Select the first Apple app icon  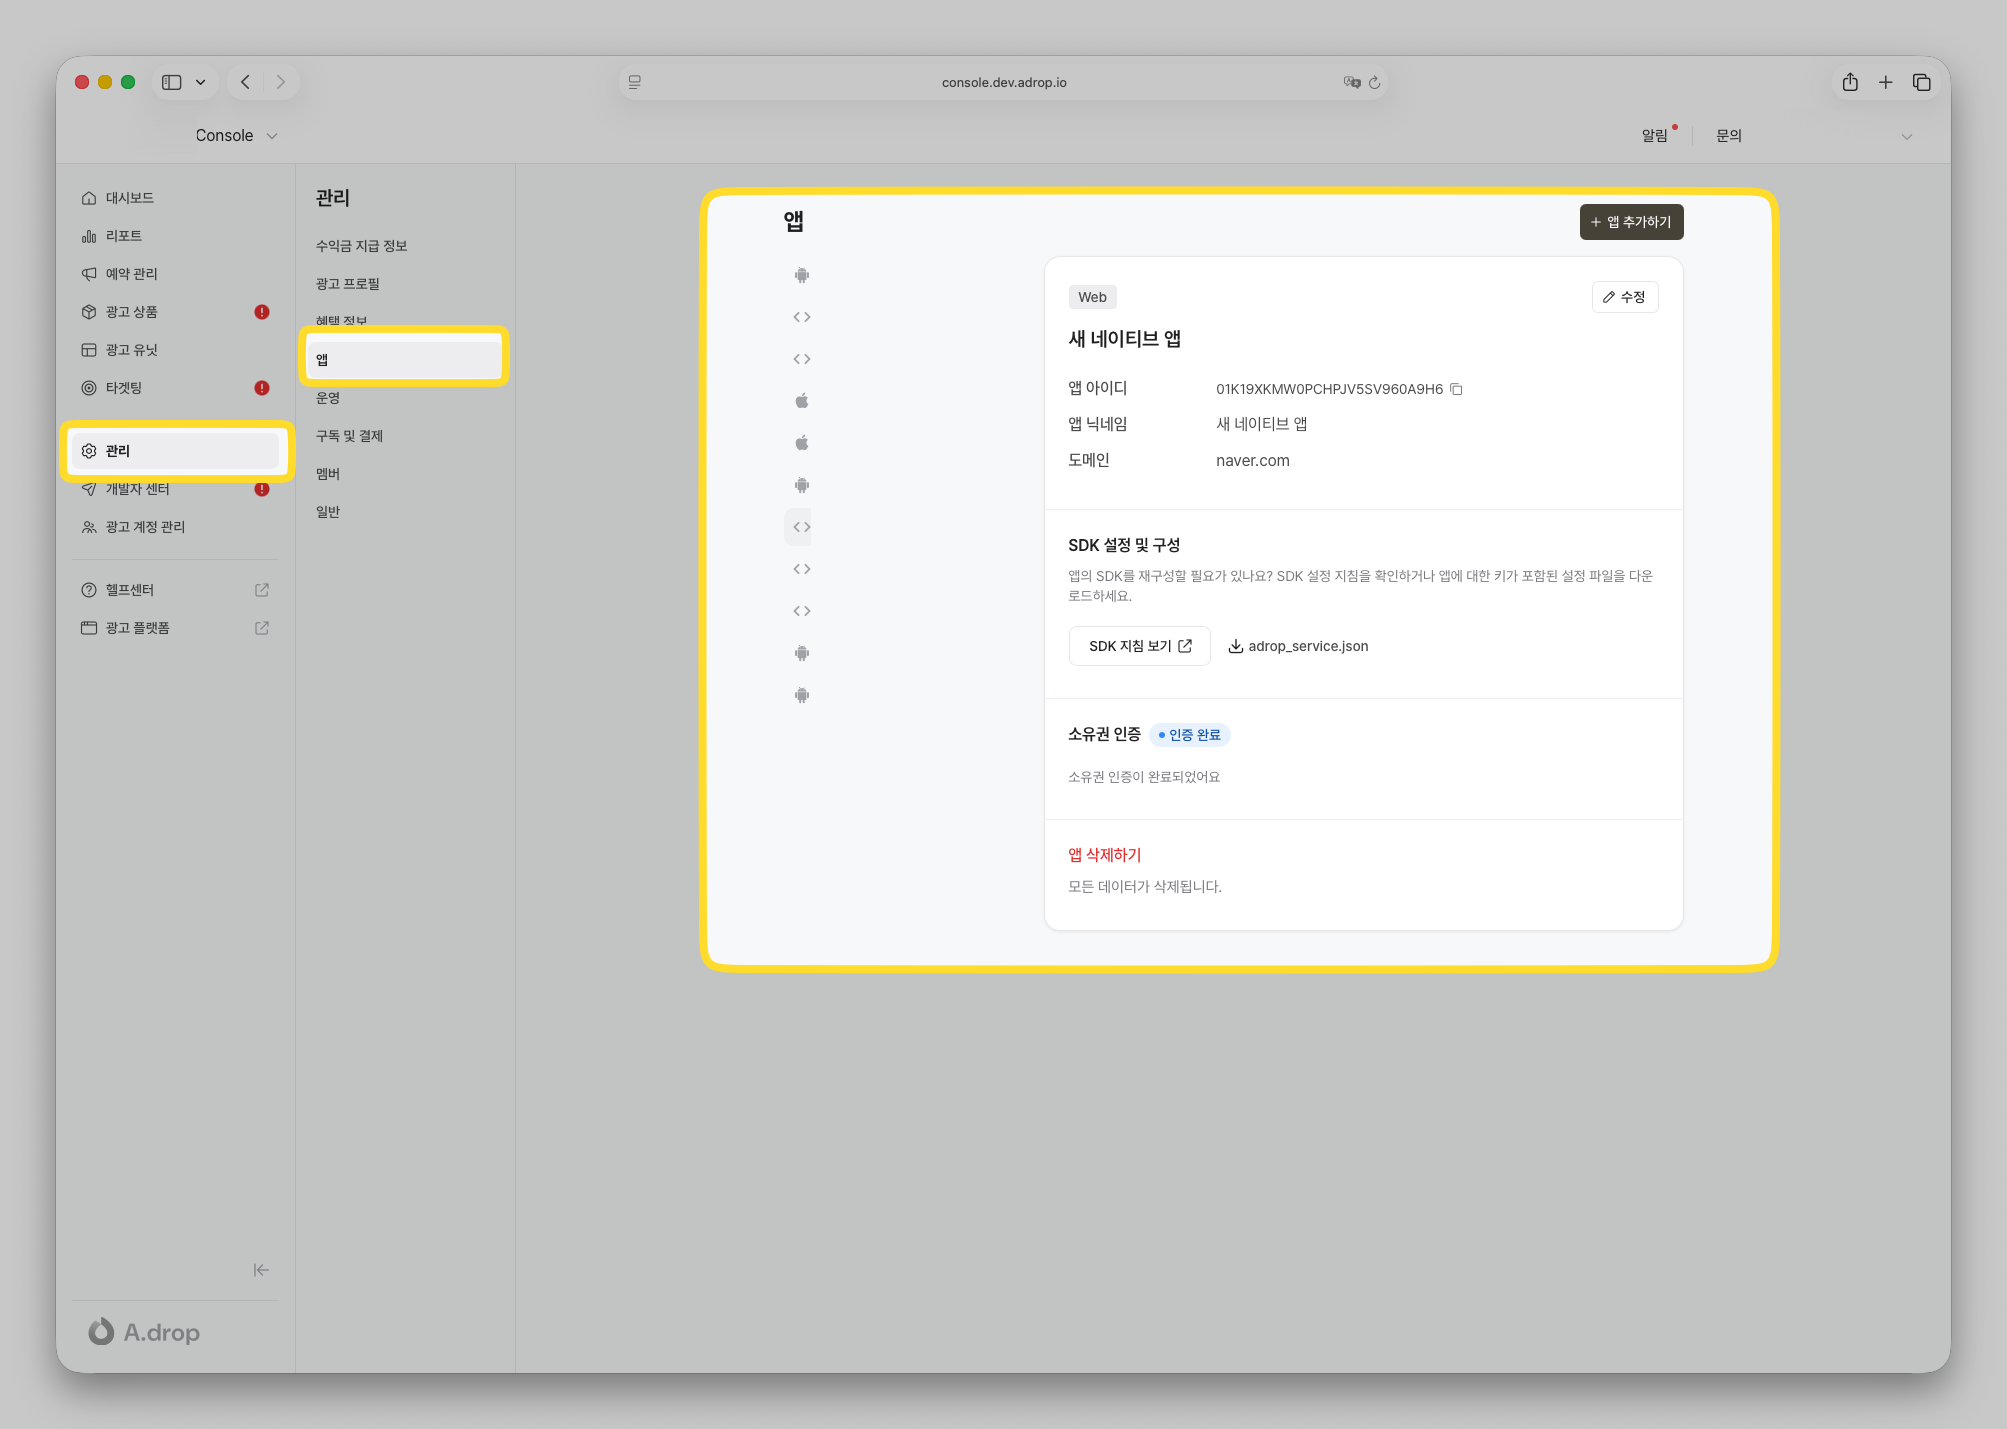tap(801, 401)
